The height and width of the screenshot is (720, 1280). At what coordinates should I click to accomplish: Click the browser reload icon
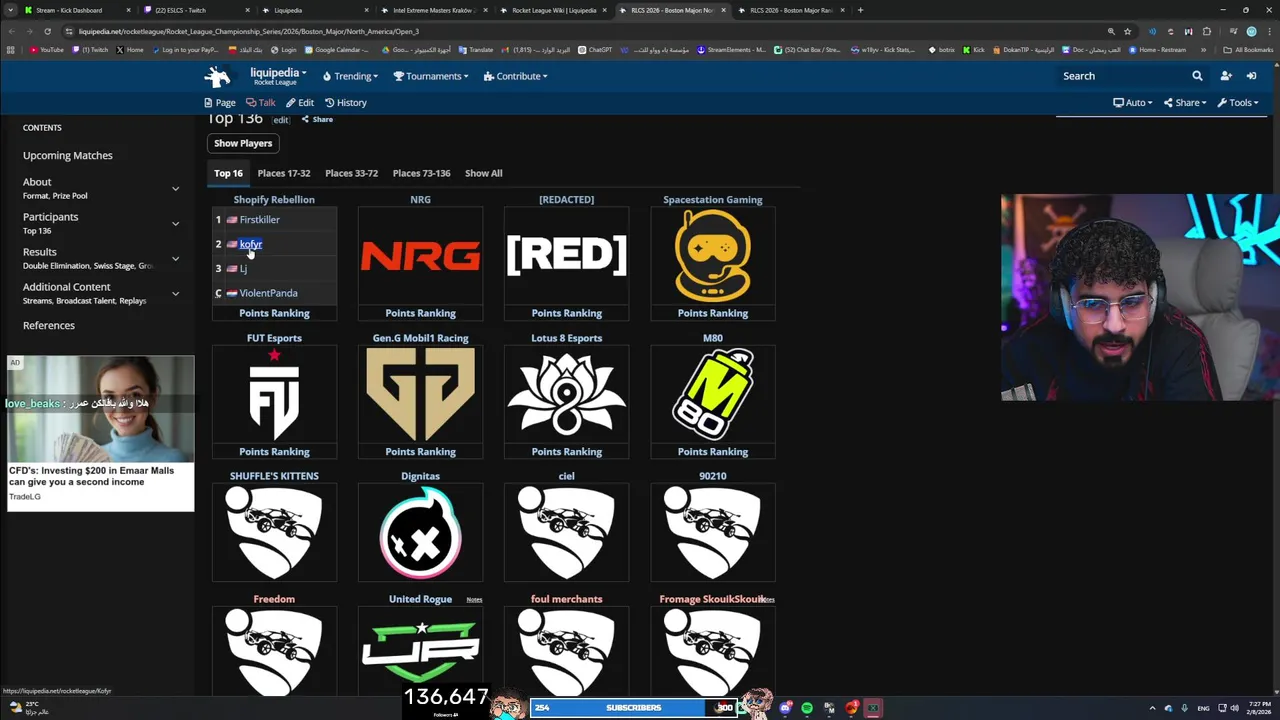tap(48, 31)
